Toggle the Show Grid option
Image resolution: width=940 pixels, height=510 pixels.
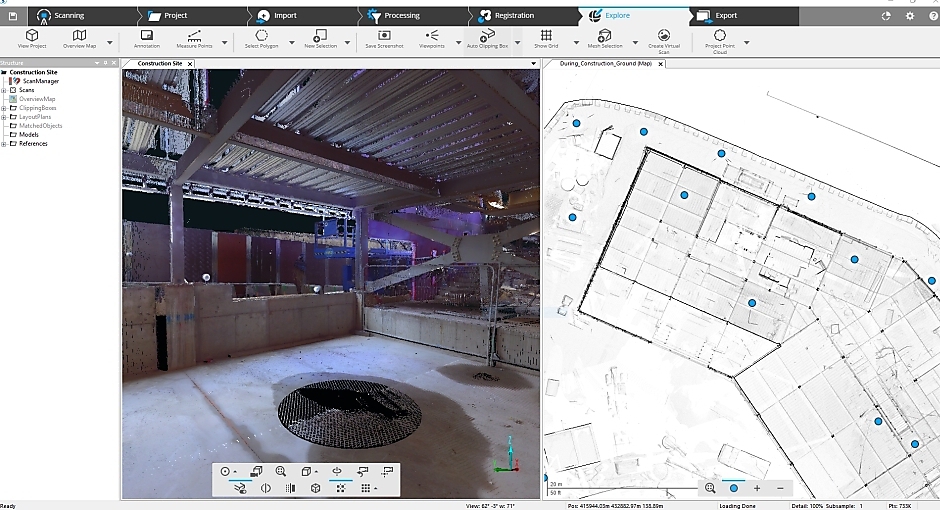(x=546, y=36)
